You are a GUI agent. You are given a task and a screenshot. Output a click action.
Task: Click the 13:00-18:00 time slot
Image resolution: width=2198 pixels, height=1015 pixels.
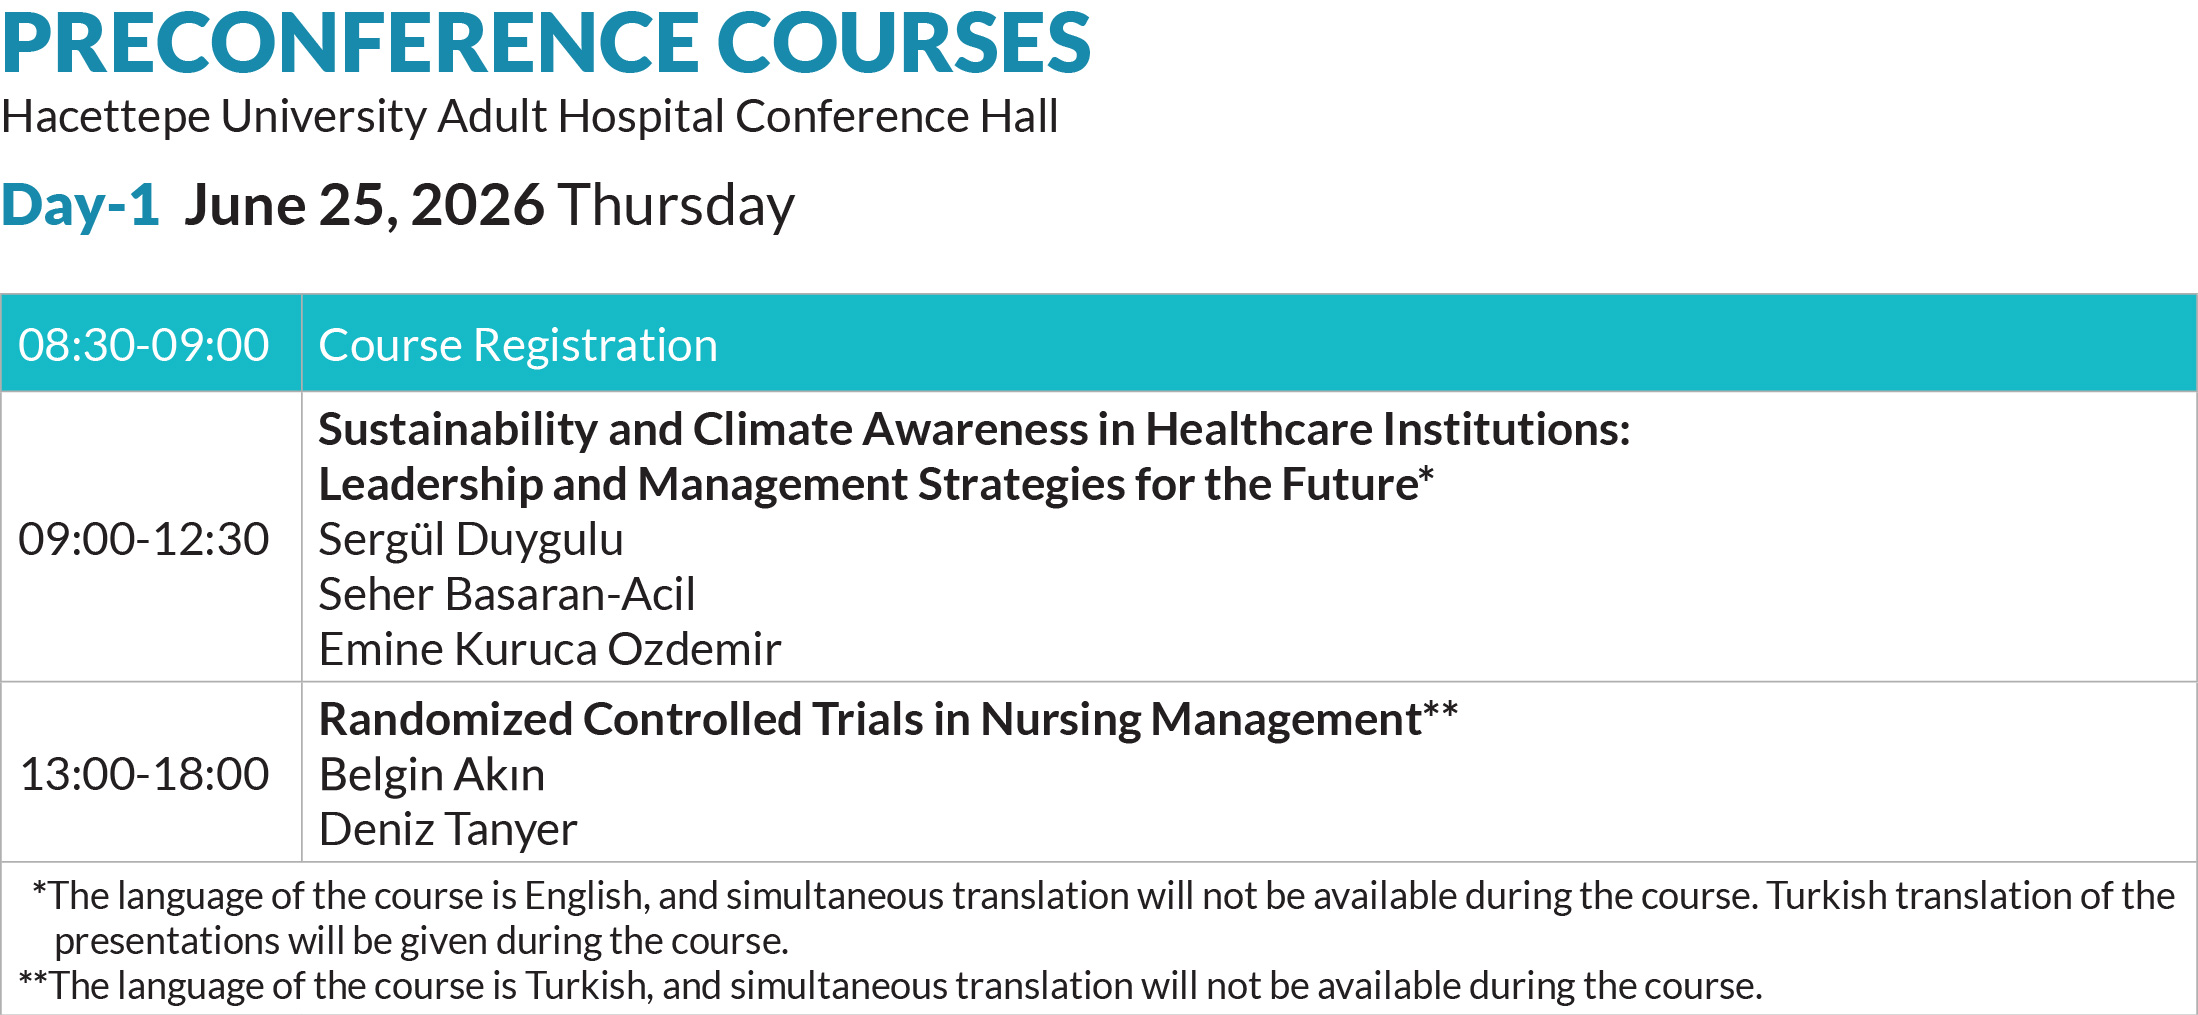pyautogui.click(x=144, y=774)
